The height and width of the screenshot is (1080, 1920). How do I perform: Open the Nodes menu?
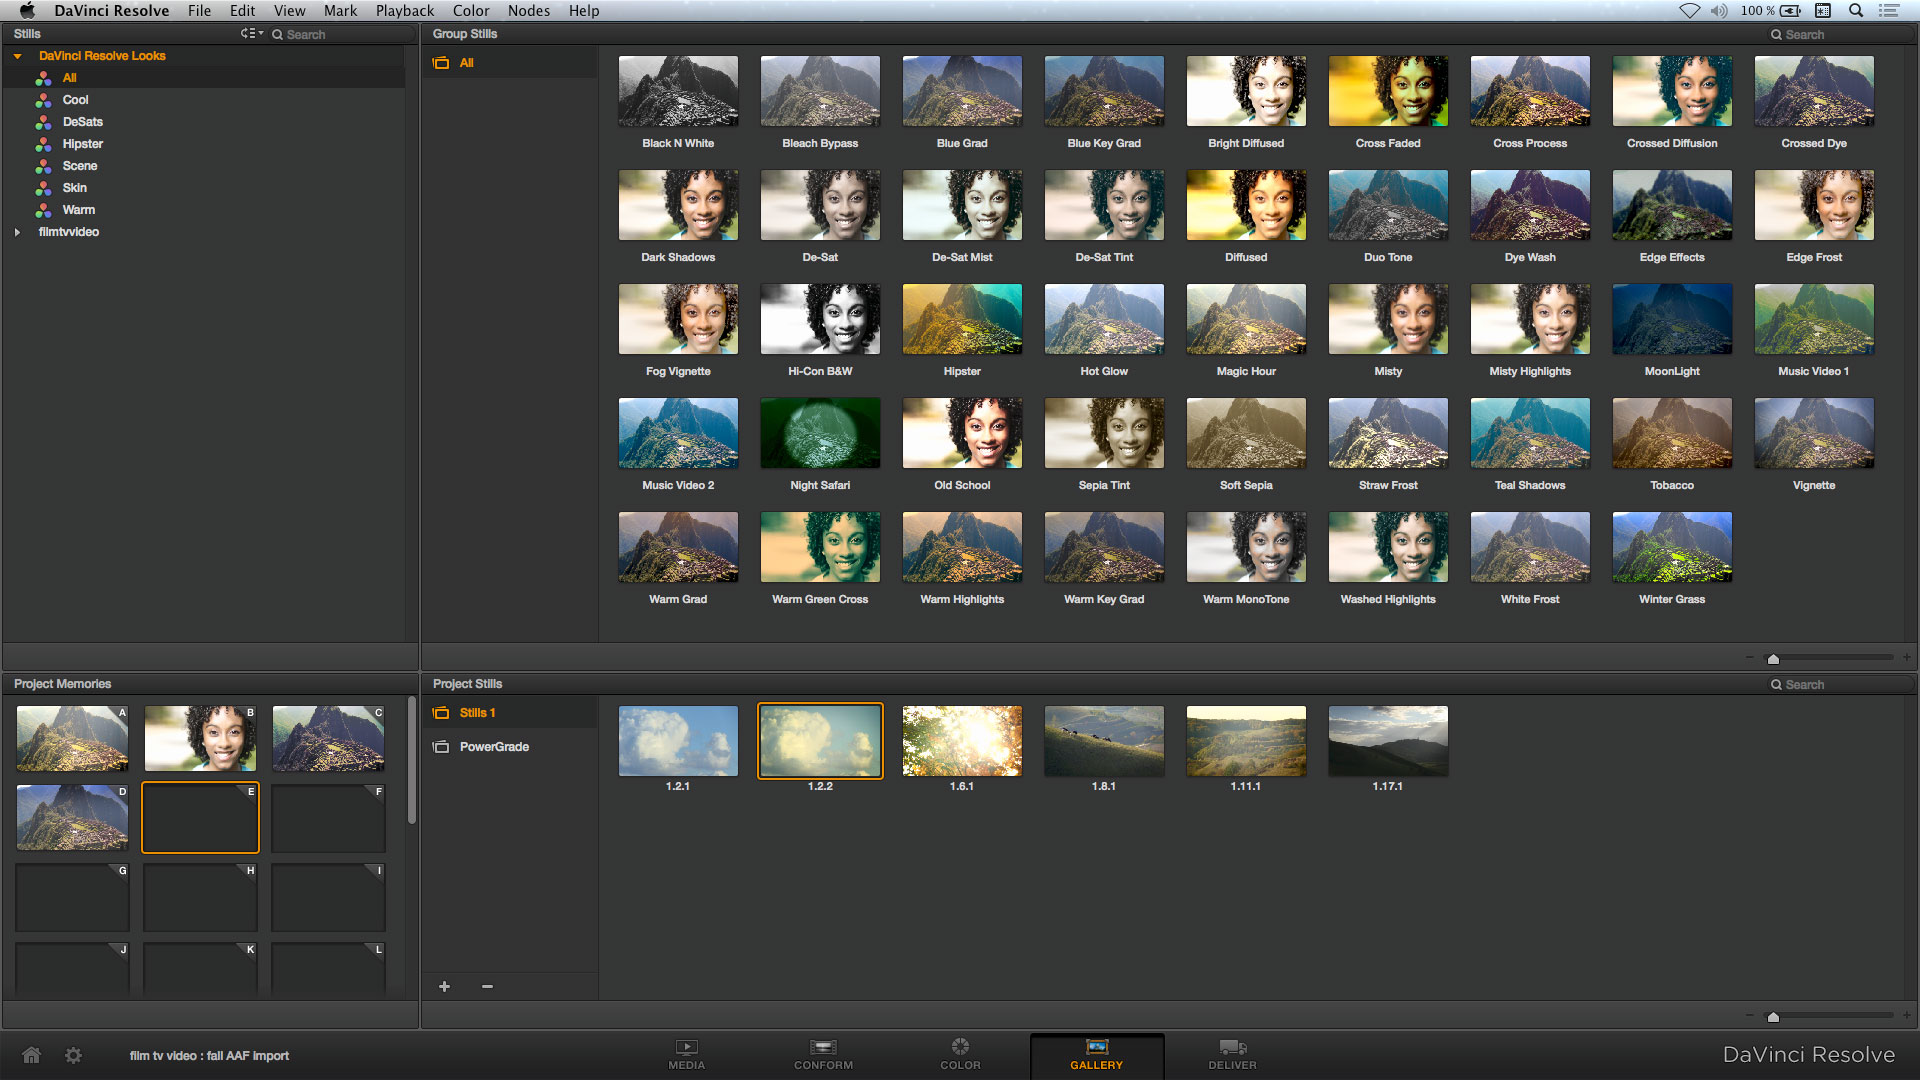pyautogui.click(x=528, y=11)
